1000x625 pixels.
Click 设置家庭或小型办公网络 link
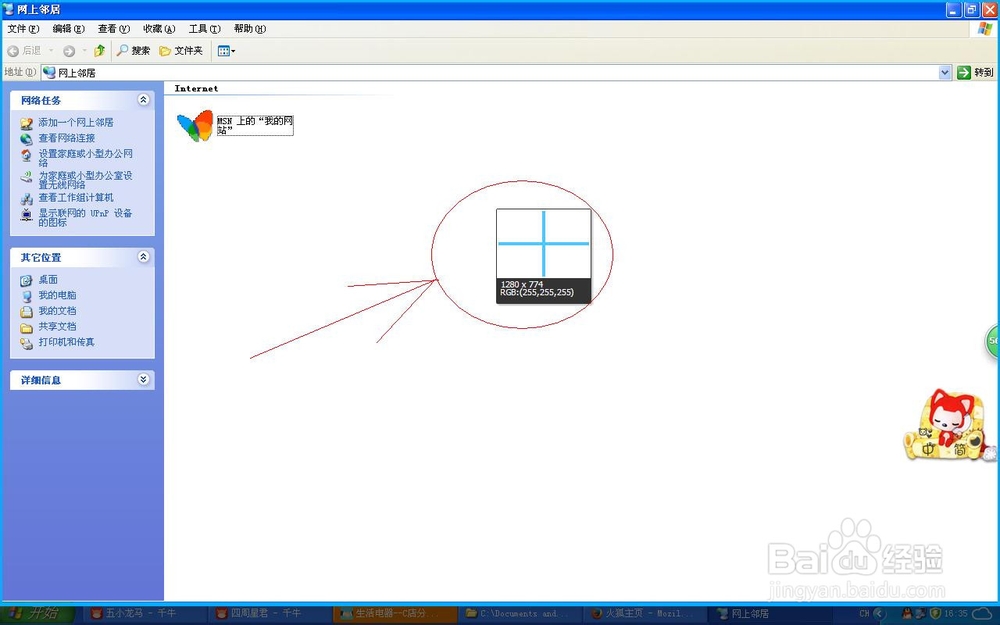point(85,158)
